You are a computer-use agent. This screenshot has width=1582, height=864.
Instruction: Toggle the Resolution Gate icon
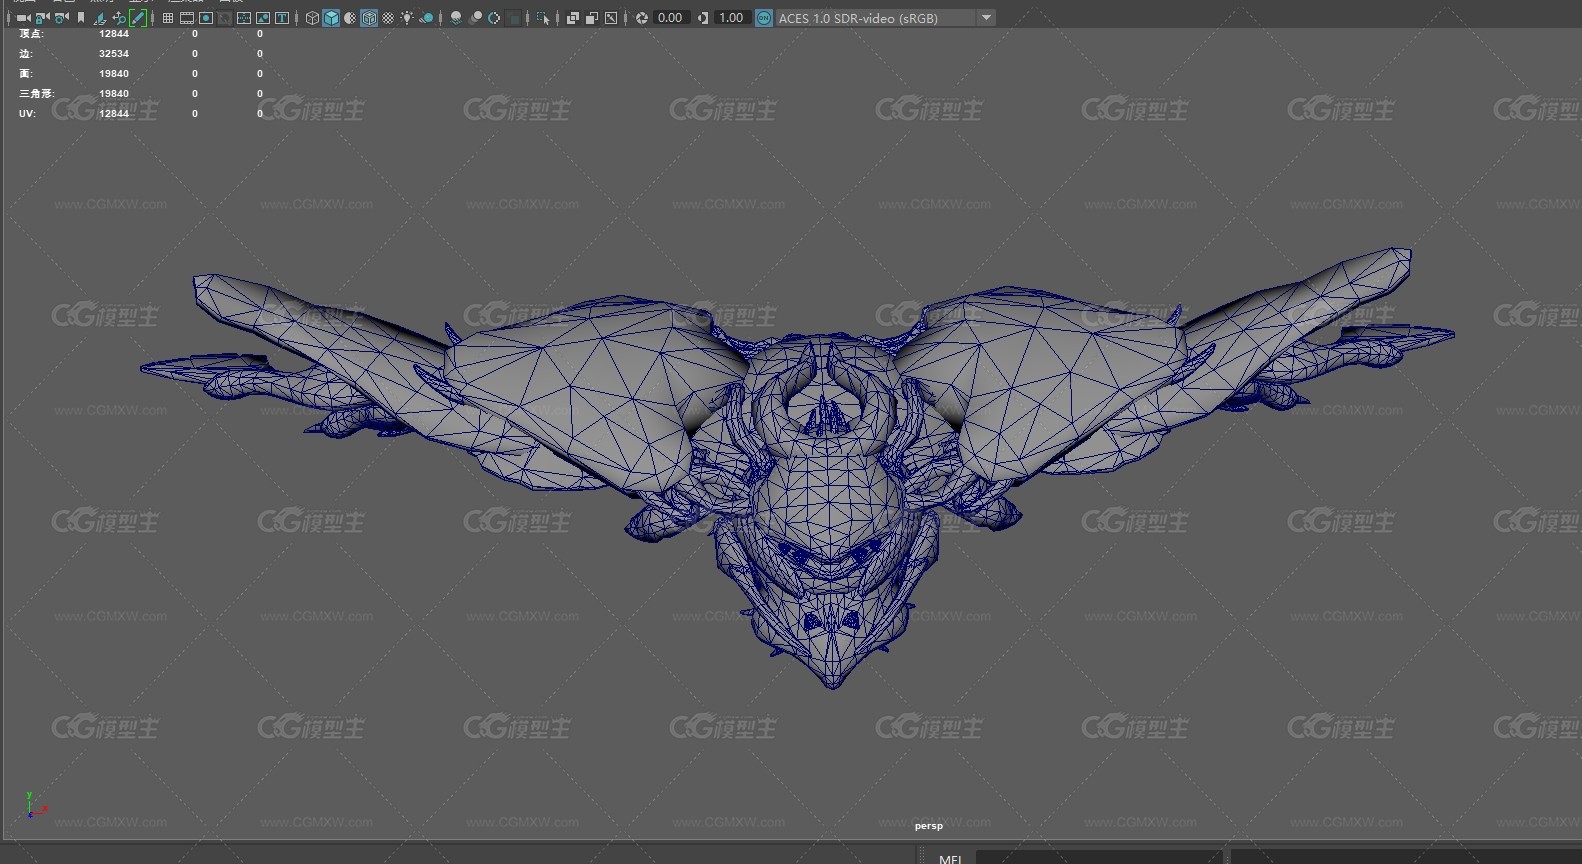point(206,18)
